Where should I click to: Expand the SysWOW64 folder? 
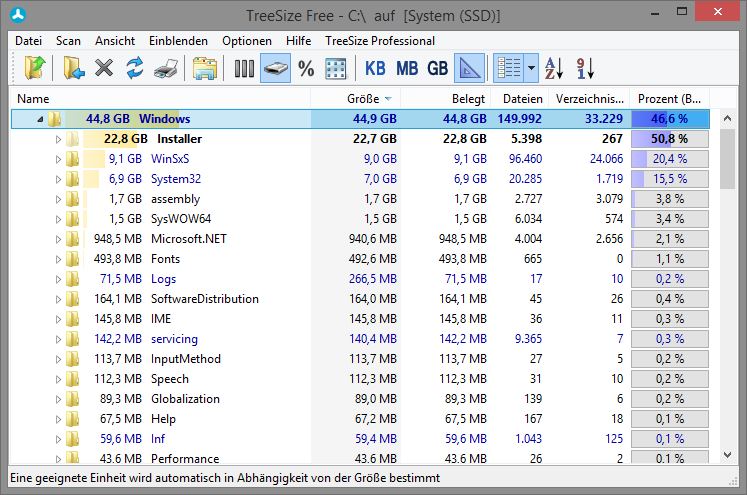[58, 220]
